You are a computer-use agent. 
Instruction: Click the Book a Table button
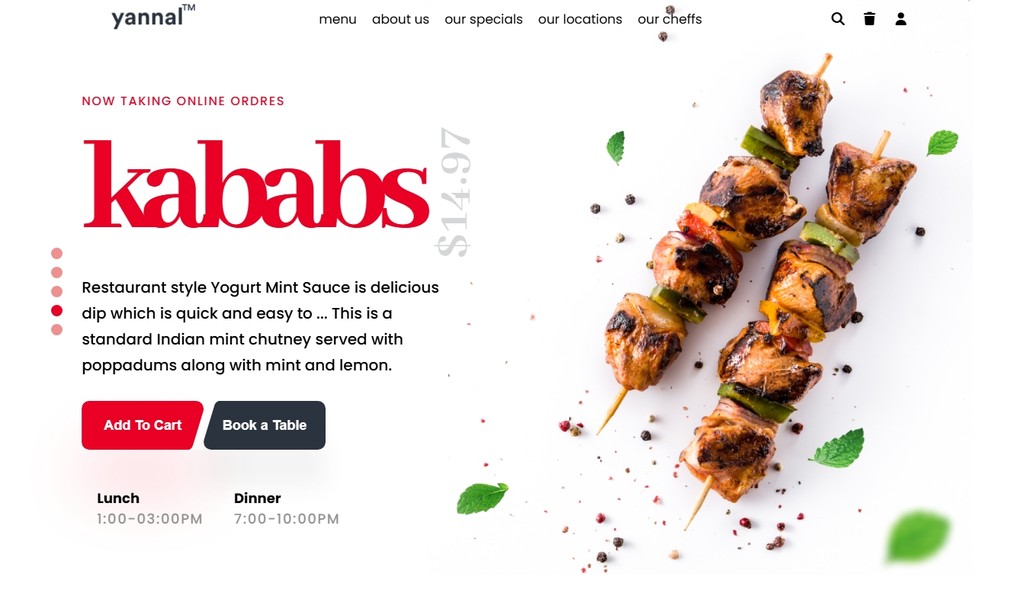click(x=264, y=425)
